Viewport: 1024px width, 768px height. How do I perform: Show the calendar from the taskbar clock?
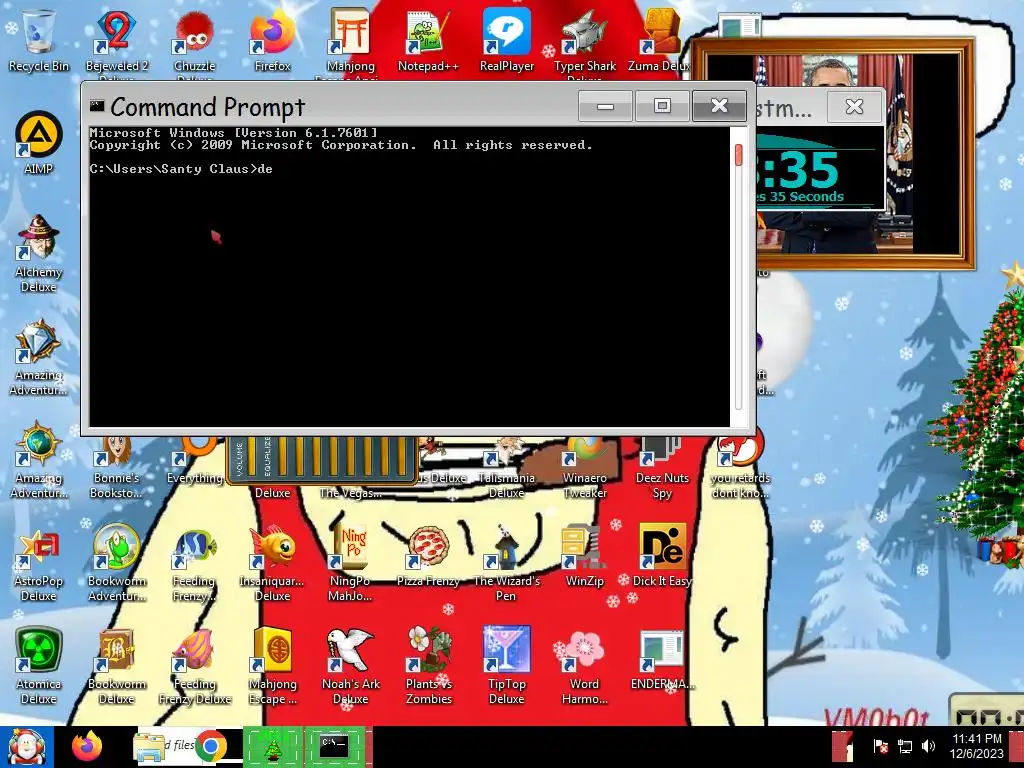coord(976,746)
